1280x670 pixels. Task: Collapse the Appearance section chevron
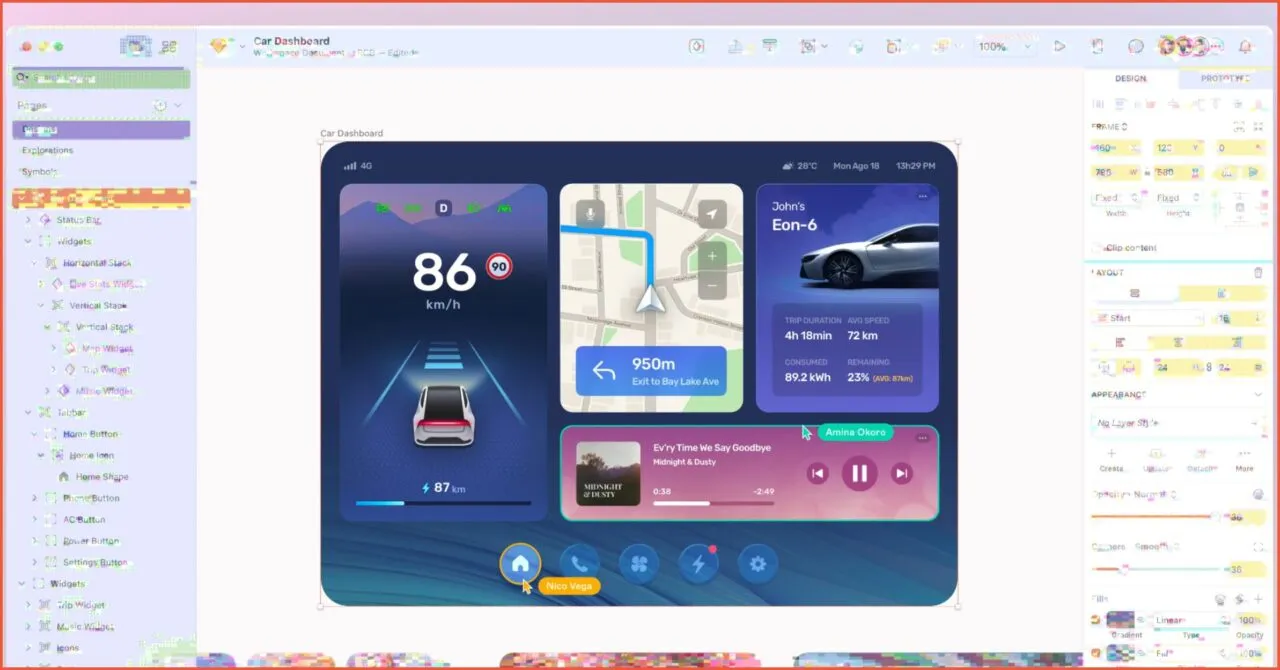coord(1258,394)
